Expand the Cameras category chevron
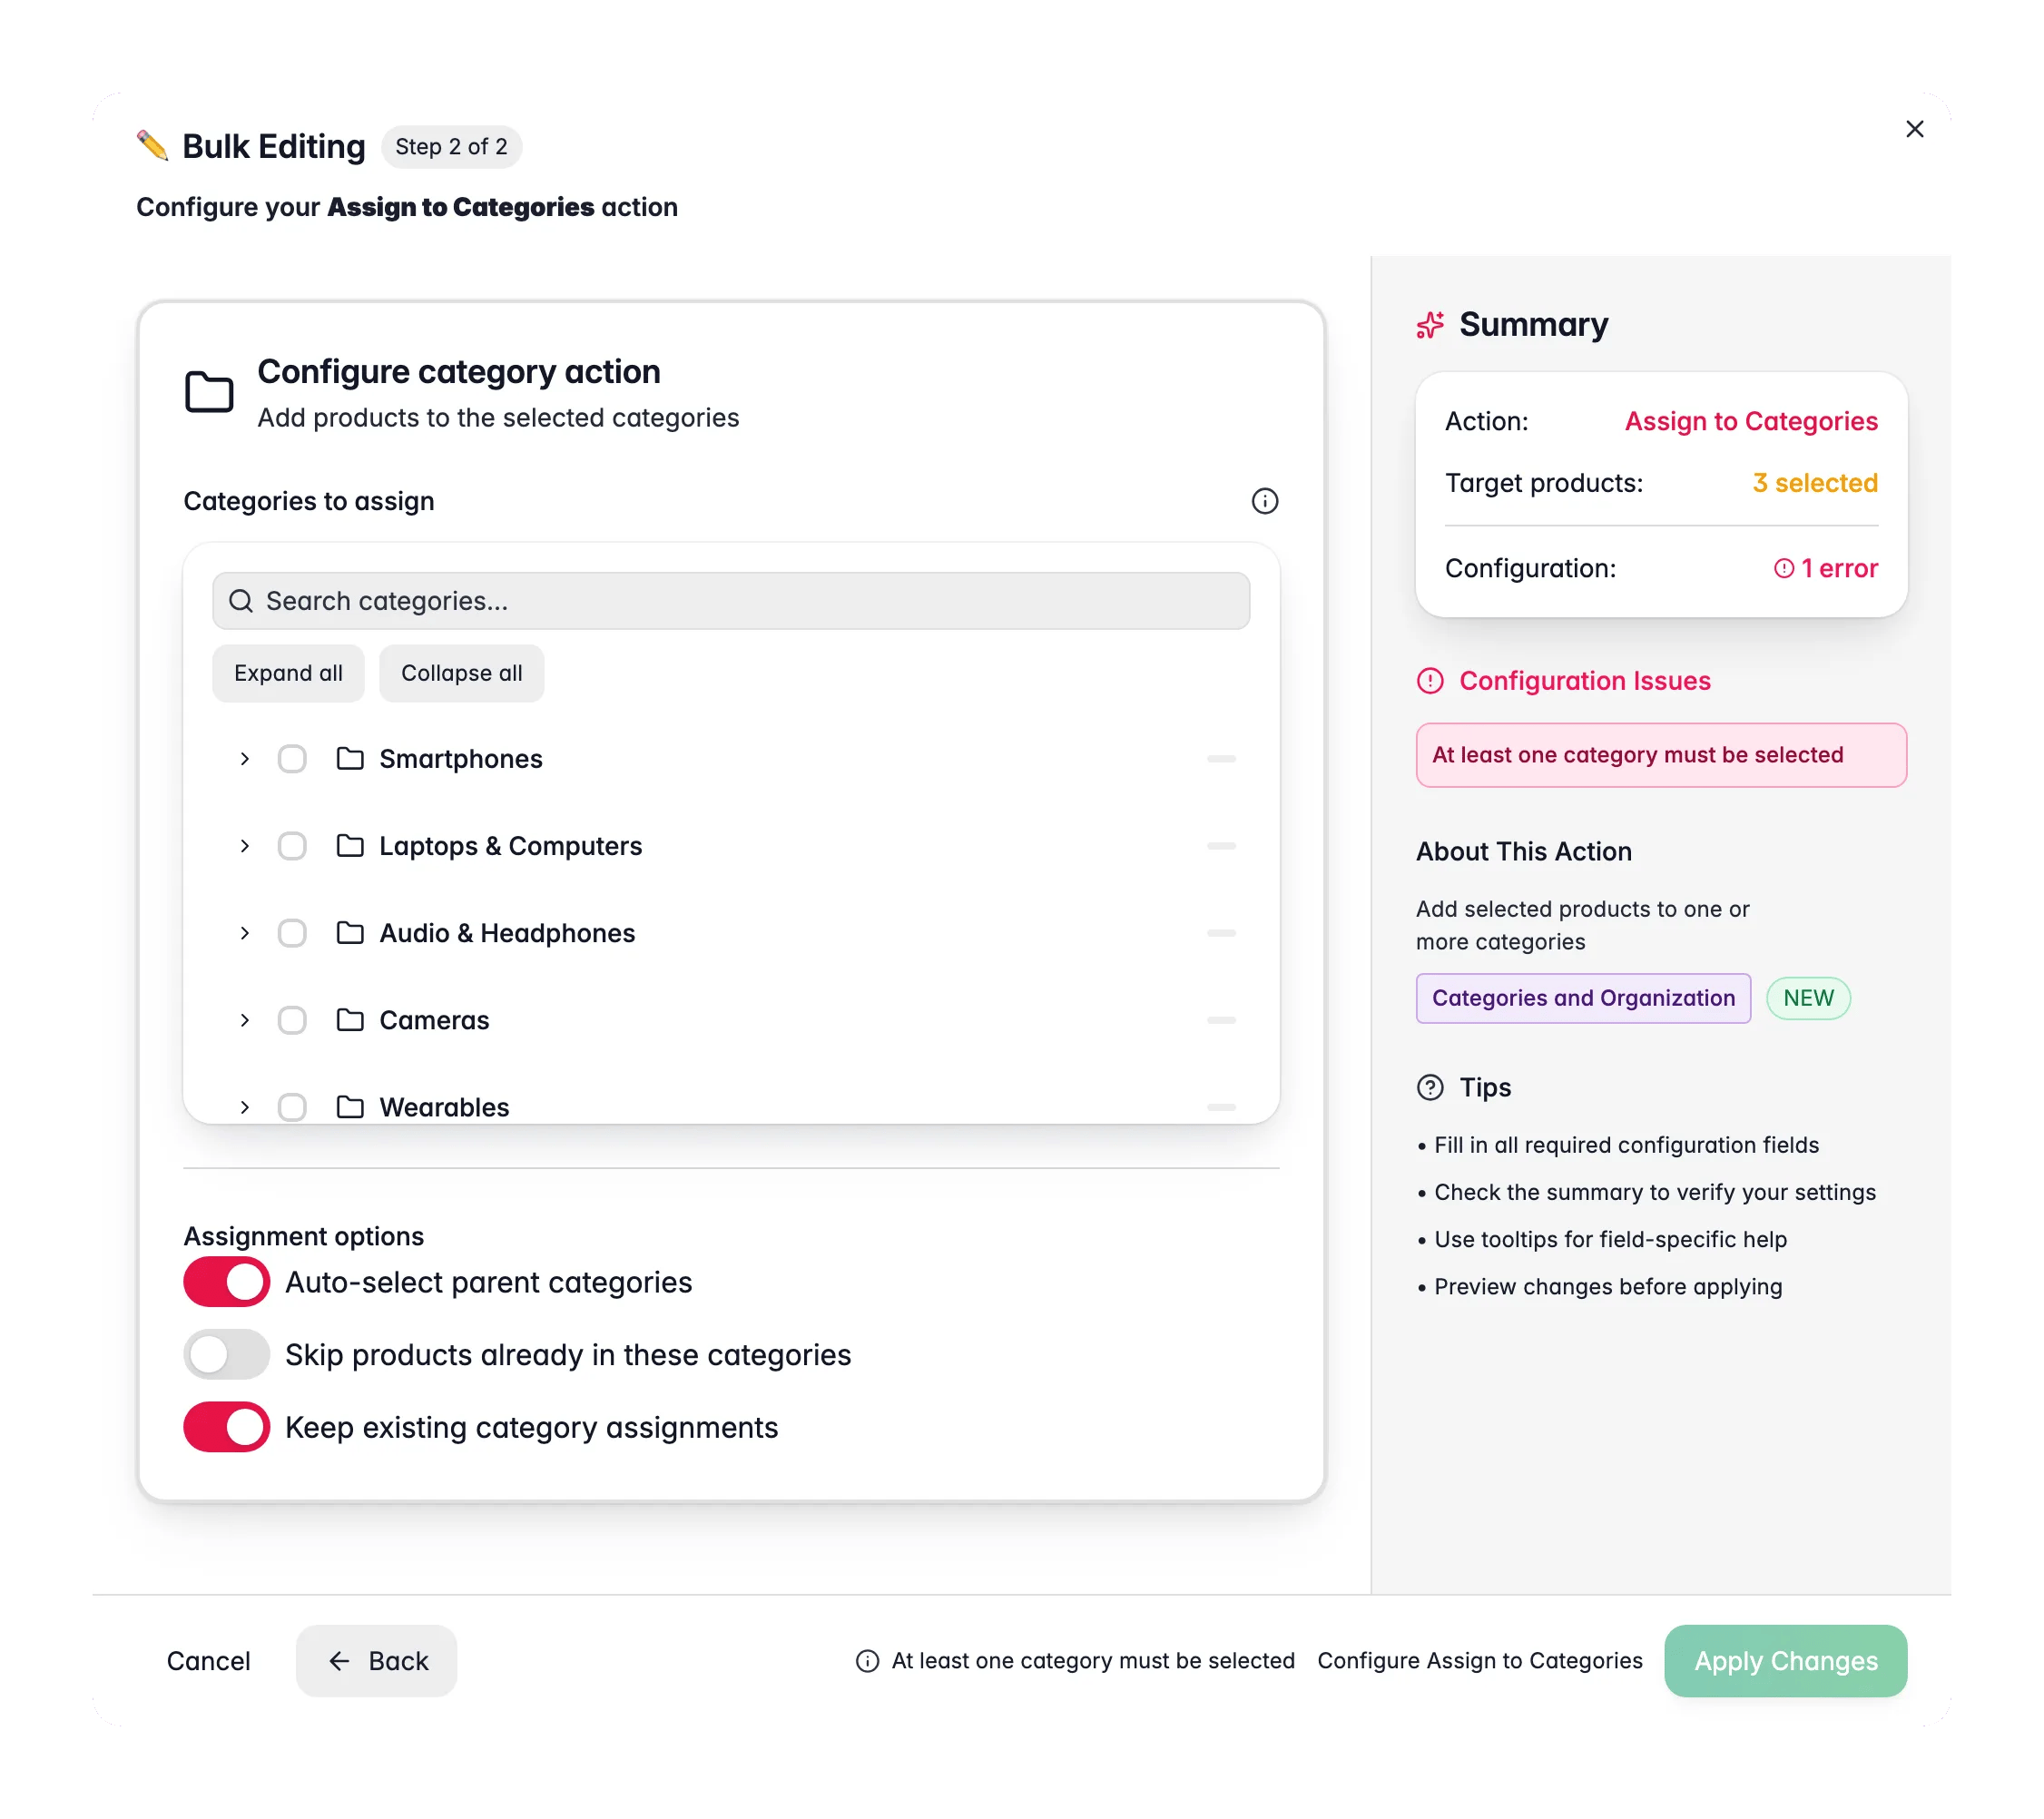This screenshot has height=1819, width=2044. (244, 1020)
